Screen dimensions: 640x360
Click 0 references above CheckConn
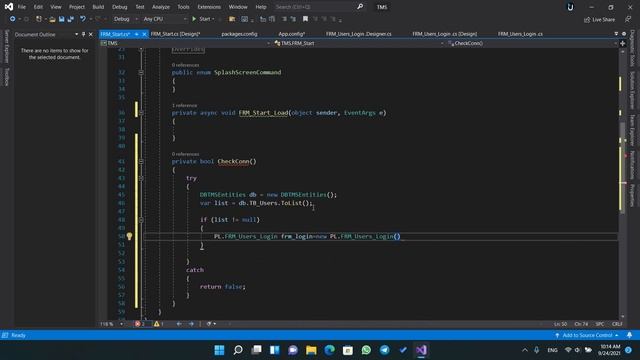(185, 154)
